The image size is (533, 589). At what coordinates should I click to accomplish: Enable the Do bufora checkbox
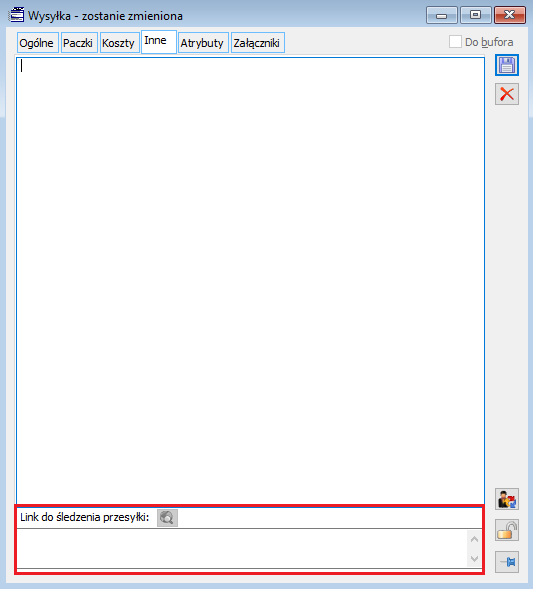[455, 42]
